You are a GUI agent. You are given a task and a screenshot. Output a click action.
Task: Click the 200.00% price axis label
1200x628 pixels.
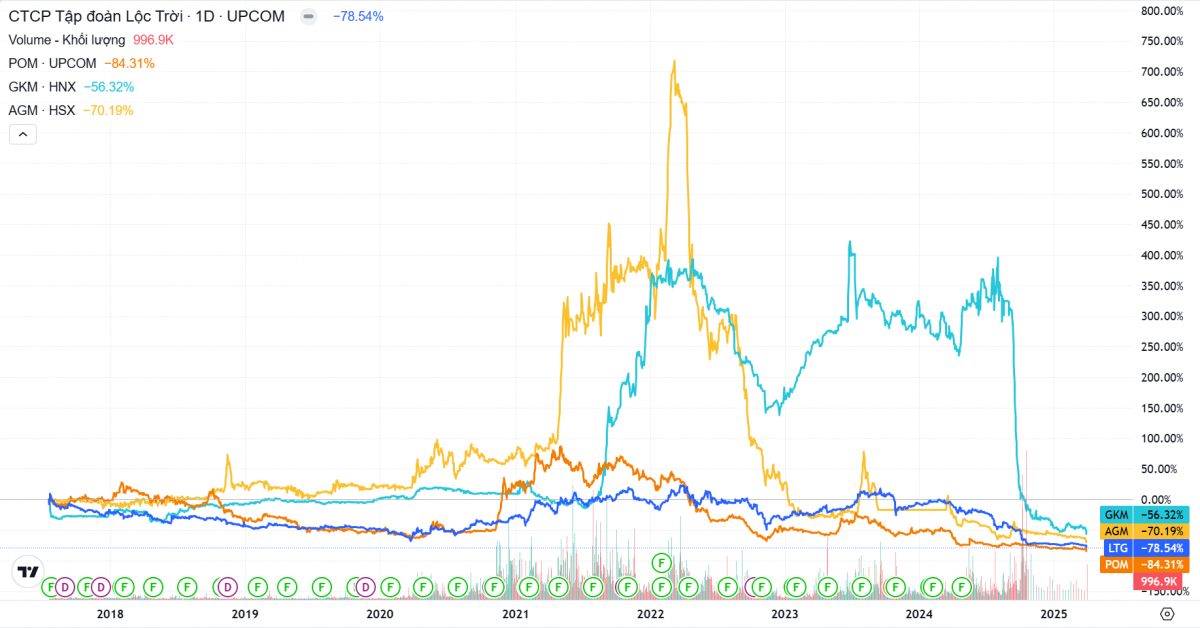point(1162,377)
